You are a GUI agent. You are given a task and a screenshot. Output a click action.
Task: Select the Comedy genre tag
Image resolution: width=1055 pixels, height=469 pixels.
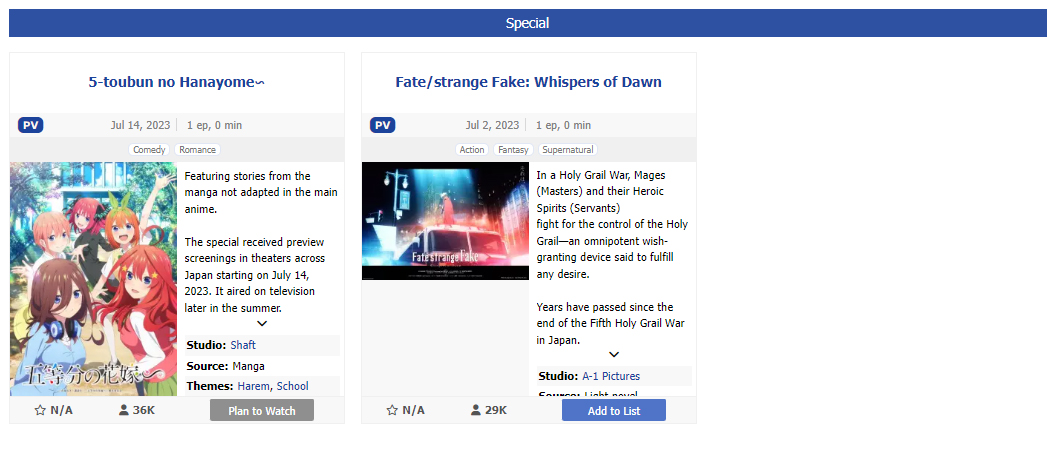click(x=149, y=150)
